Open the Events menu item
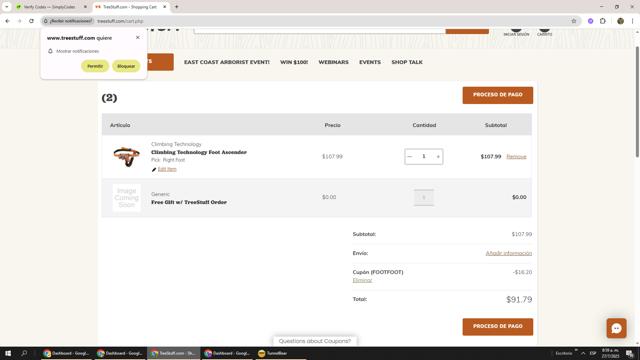Viewport: 640px width, 360px height. [370, 62]
